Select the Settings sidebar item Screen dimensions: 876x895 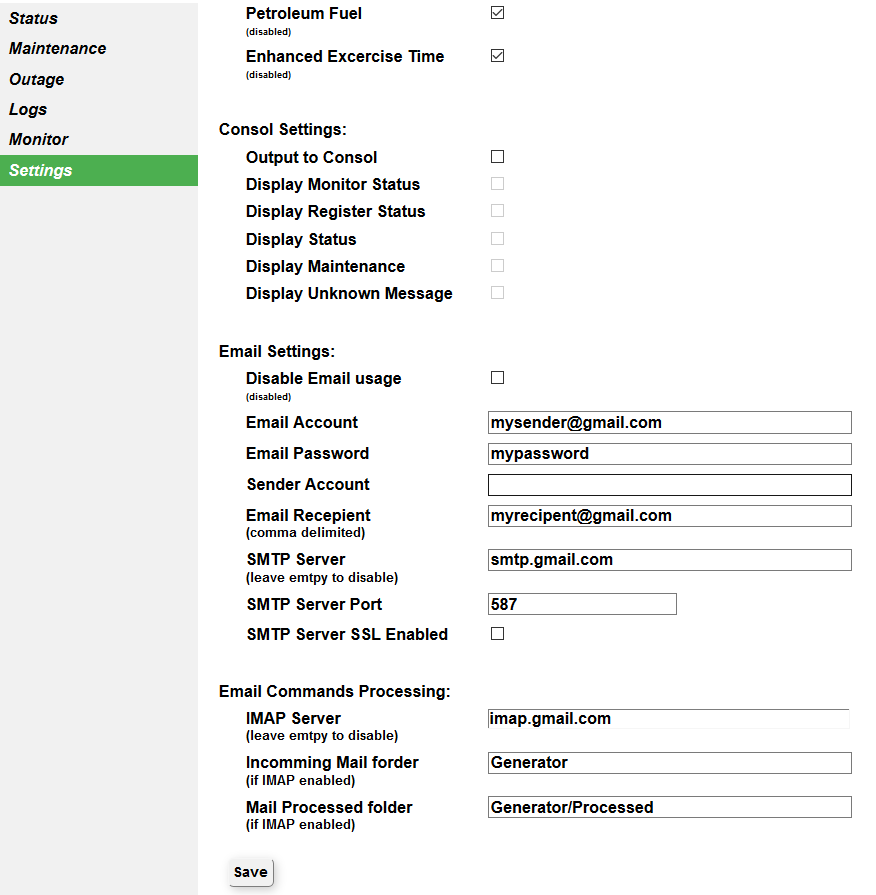[99, 170]
